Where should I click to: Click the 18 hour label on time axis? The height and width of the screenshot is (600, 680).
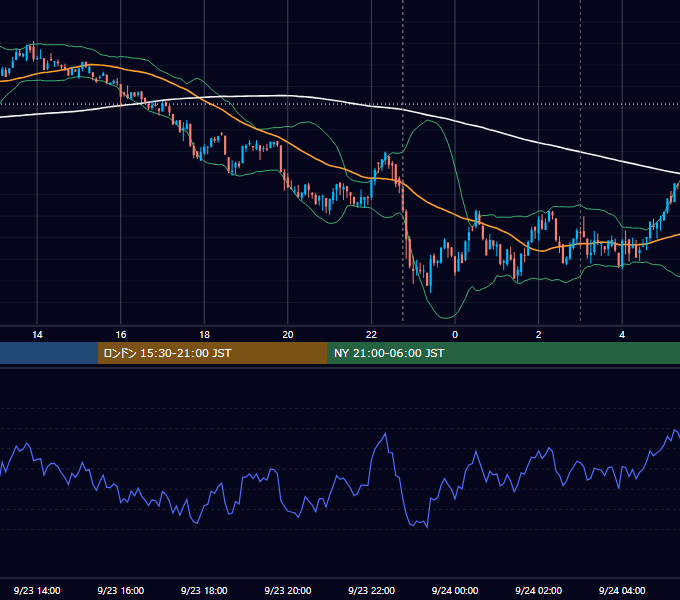204,335
